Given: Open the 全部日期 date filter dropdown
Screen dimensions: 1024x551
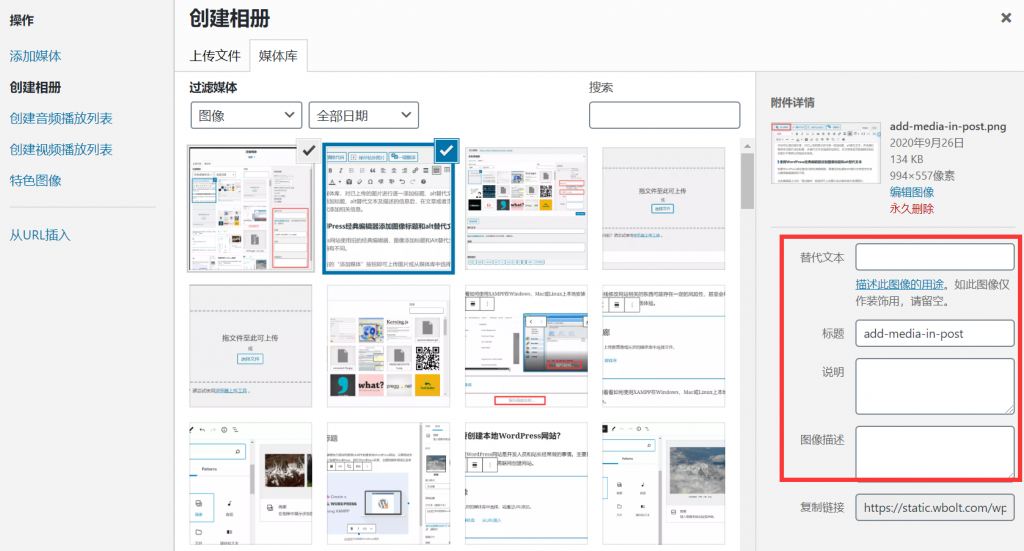Looking at the screenshot, I should click(364, 116).
